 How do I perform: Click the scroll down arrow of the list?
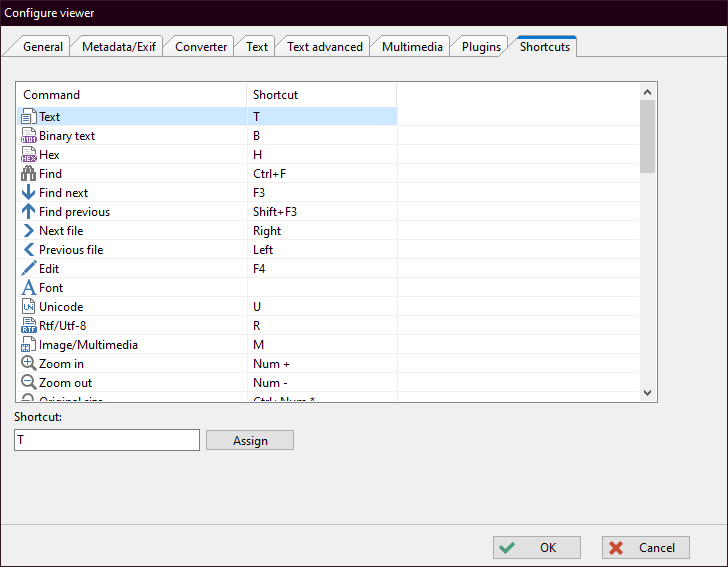647,393
